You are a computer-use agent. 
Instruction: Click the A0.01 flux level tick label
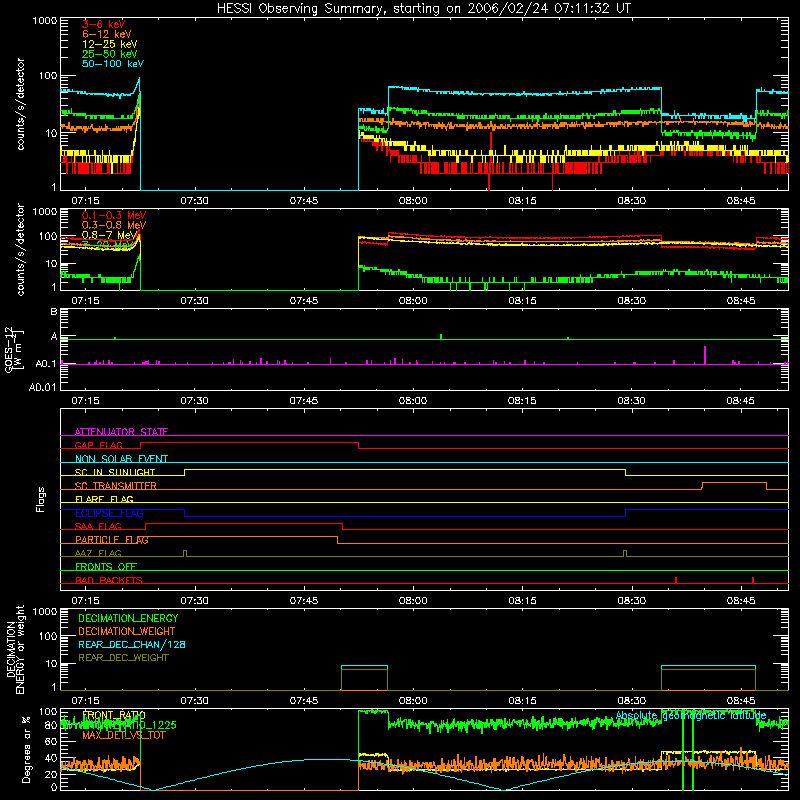click(x=43, y=388)
